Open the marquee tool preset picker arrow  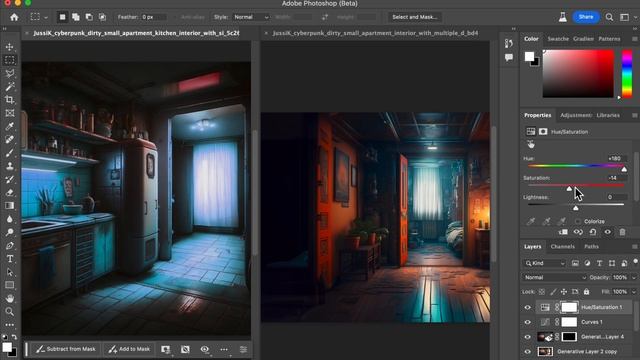(x=46, y=18)
